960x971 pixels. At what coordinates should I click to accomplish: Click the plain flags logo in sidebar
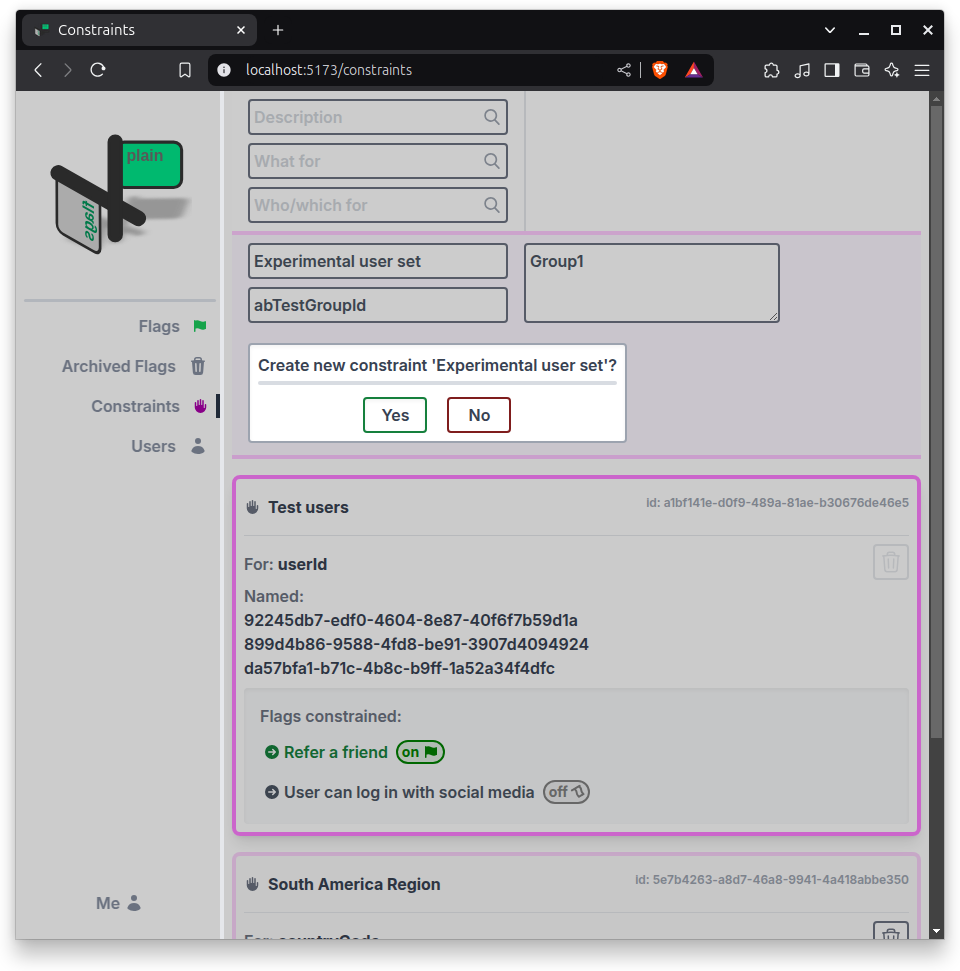[115, 190]
